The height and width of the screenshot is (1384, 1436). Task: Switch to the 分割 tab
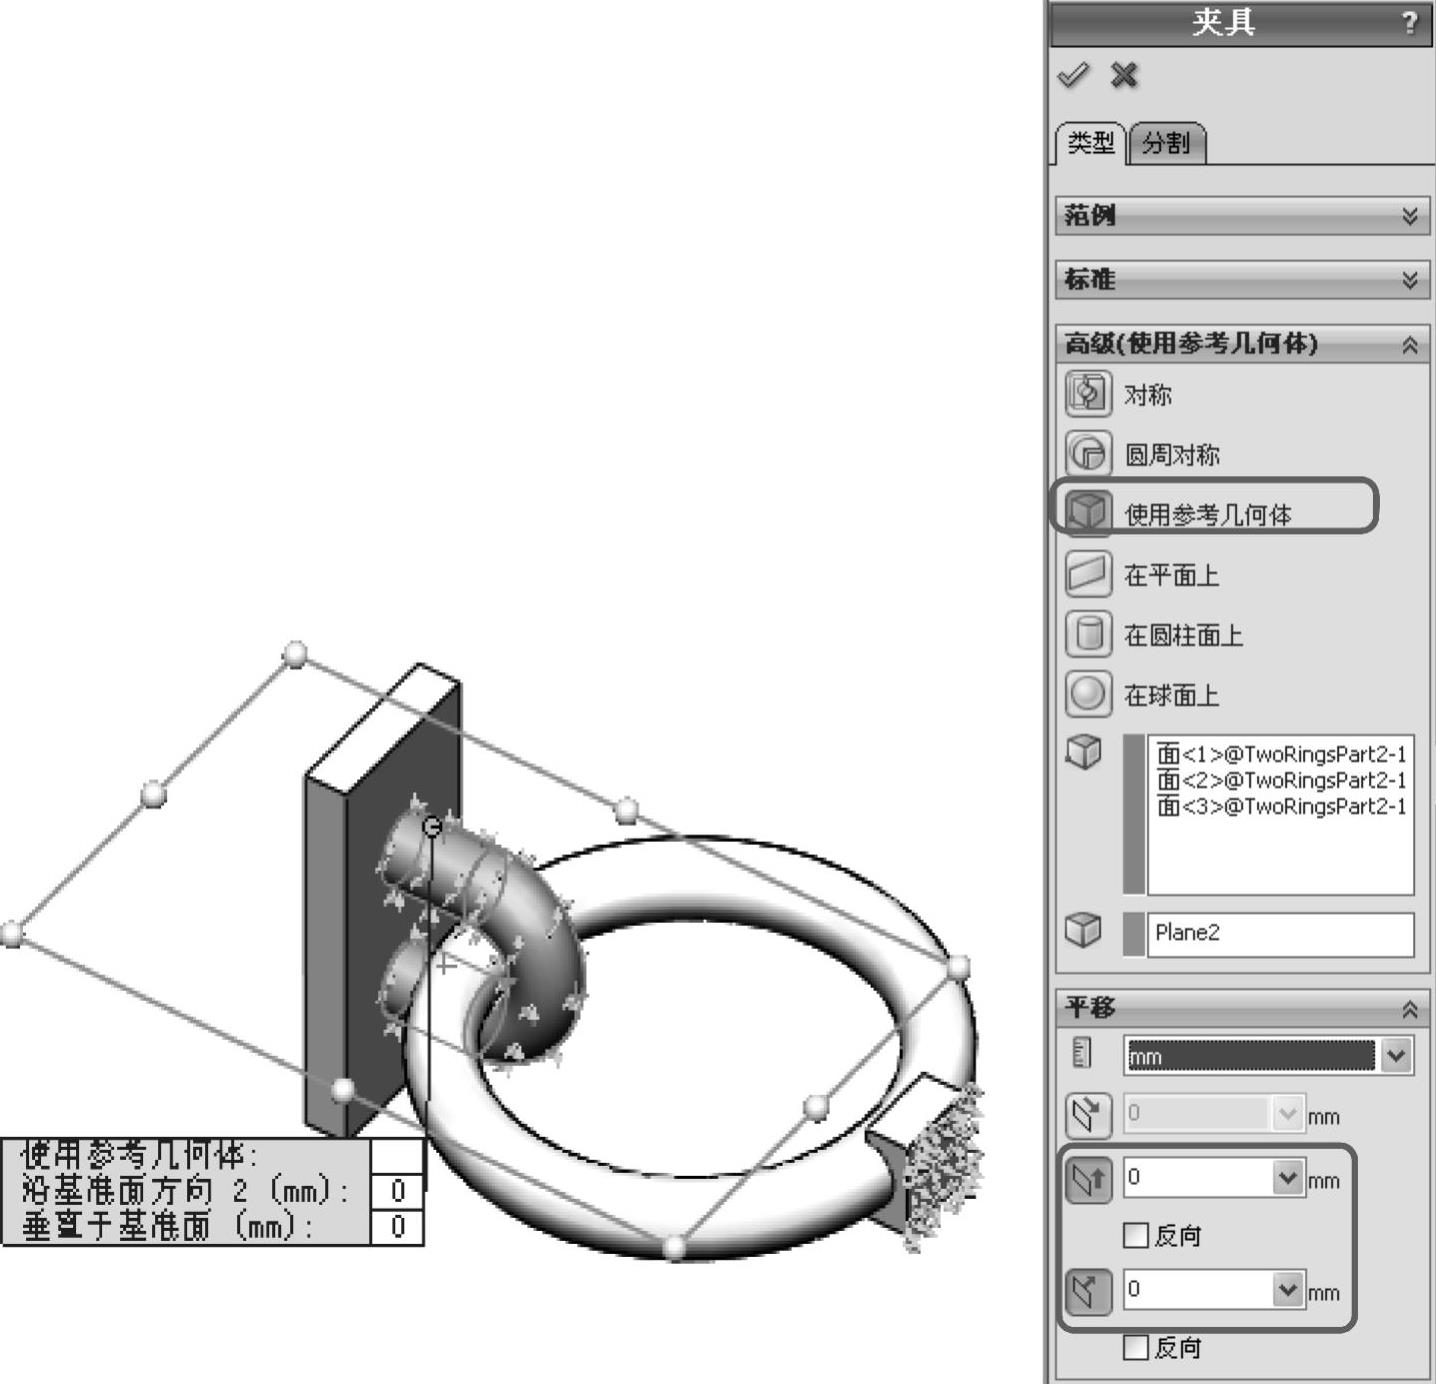click(1166, 144)
